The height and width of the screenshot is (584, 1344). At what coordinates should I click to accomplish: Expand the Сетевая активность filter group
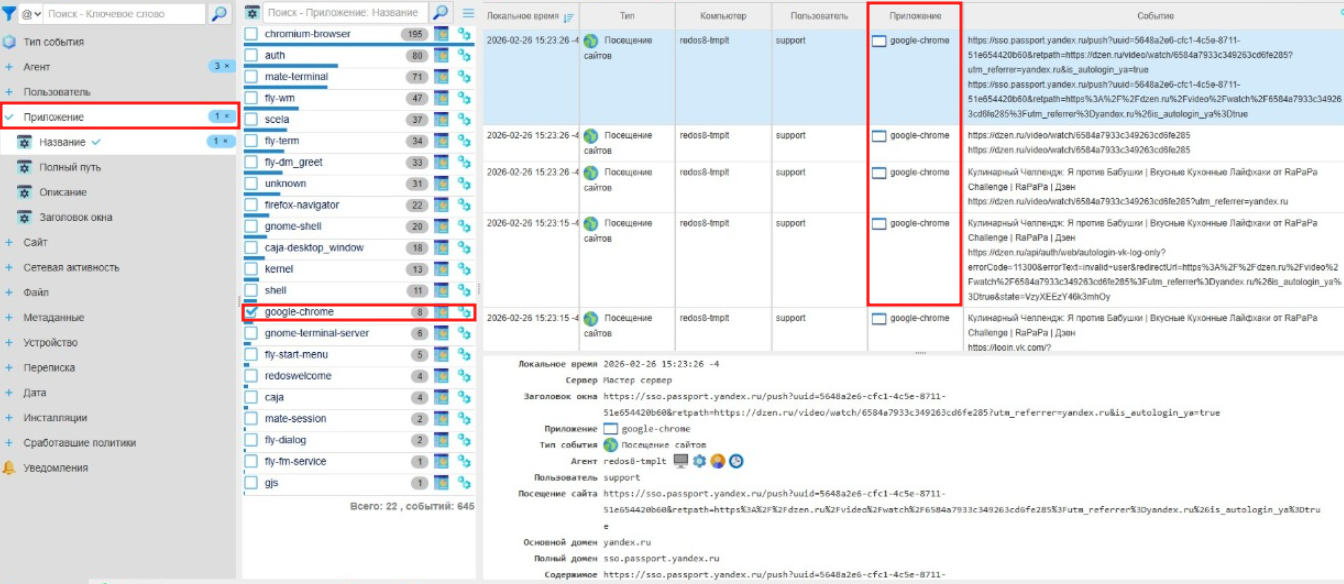(x=9, y=267)
